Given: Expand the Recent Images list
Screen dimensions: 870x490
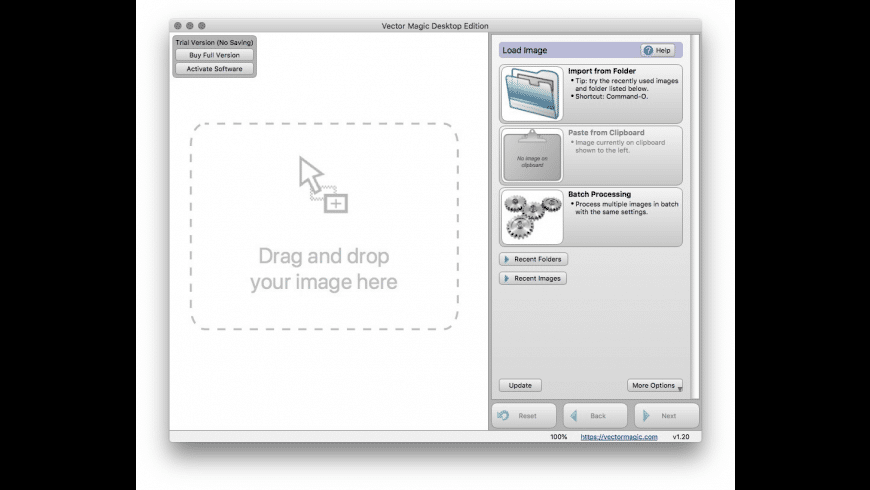Looking at the screenshot, I should pos(533,278).
